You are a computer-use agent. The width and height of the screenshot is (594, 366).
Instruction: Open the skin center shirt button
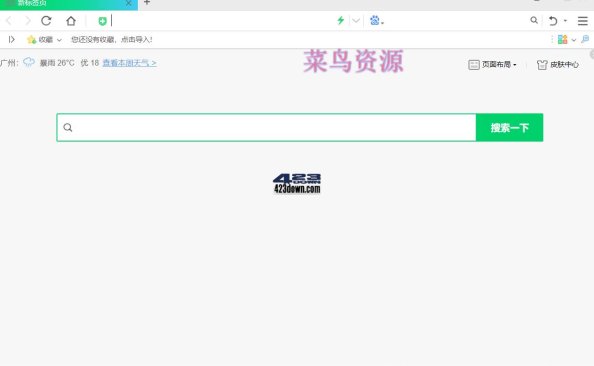click(x=558, y=64)
